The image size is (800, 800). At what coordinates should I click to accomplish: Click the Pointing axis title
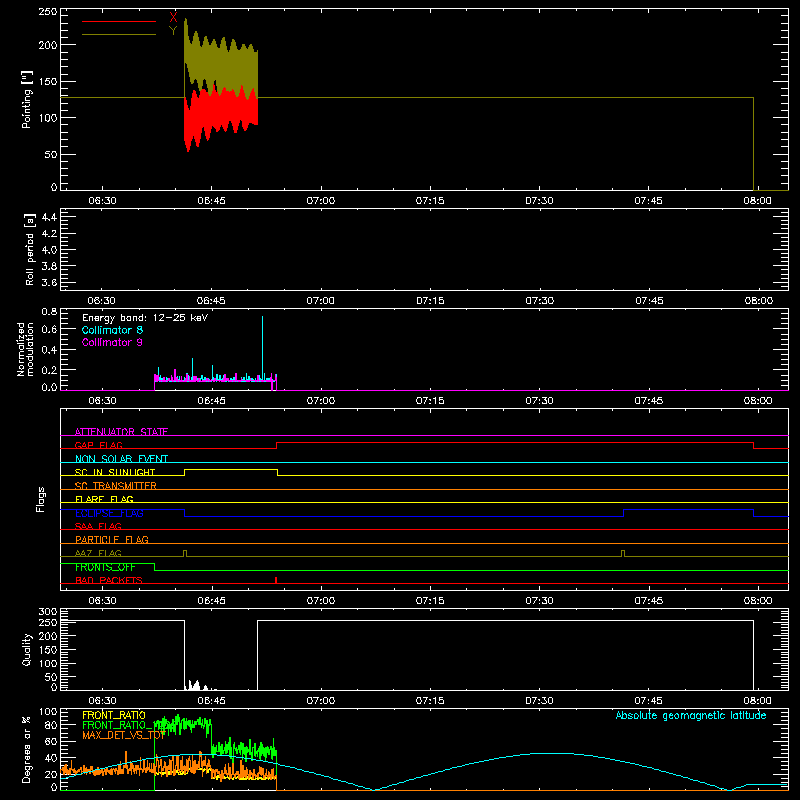(27, 99)
